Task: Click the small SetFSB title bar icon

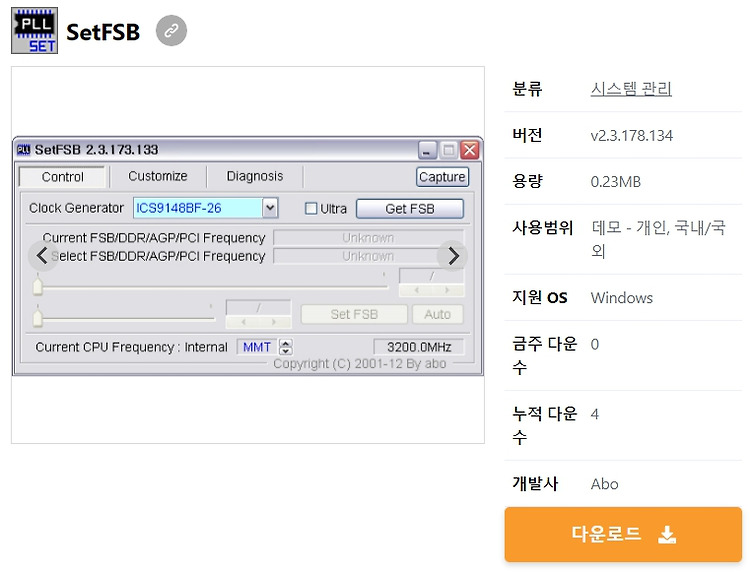Action: 23,150
